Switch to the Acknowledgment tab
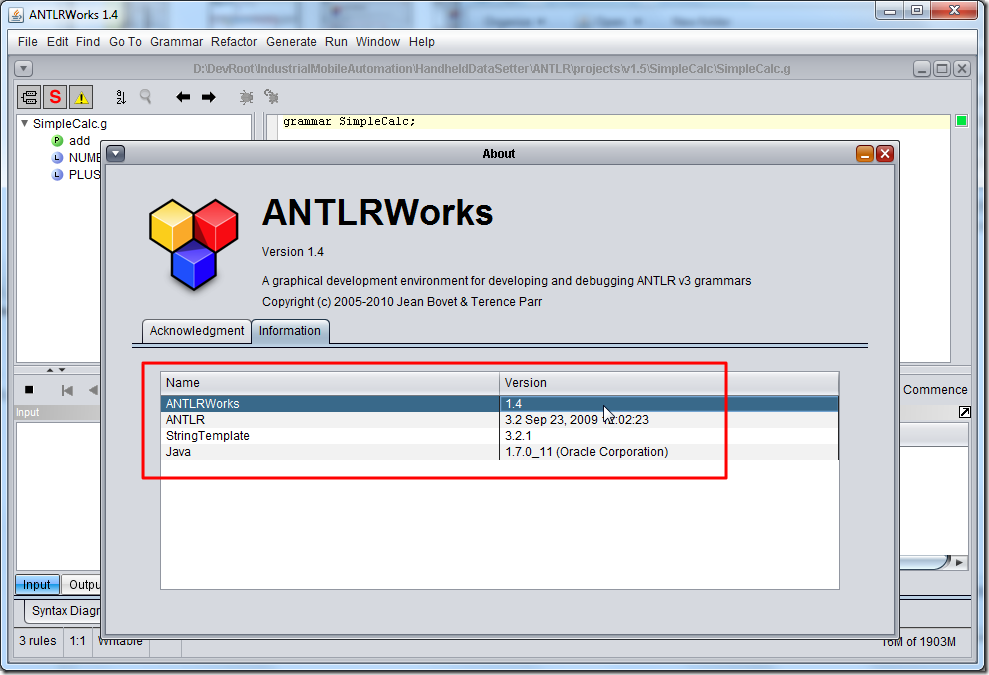 197,331
